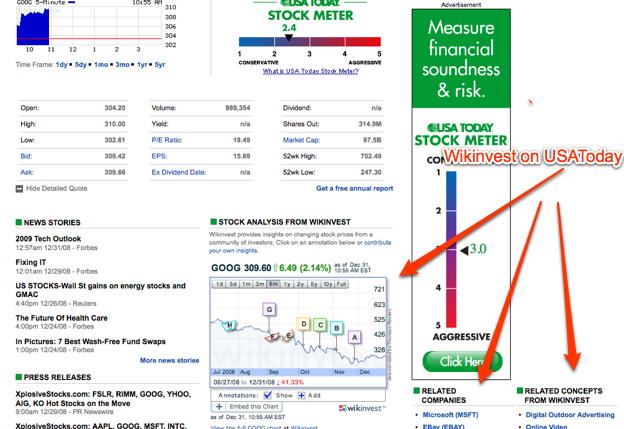Click the wikinvest logo under the chart
The height and width of the screenshot is (429, 624).
point(362,408)
